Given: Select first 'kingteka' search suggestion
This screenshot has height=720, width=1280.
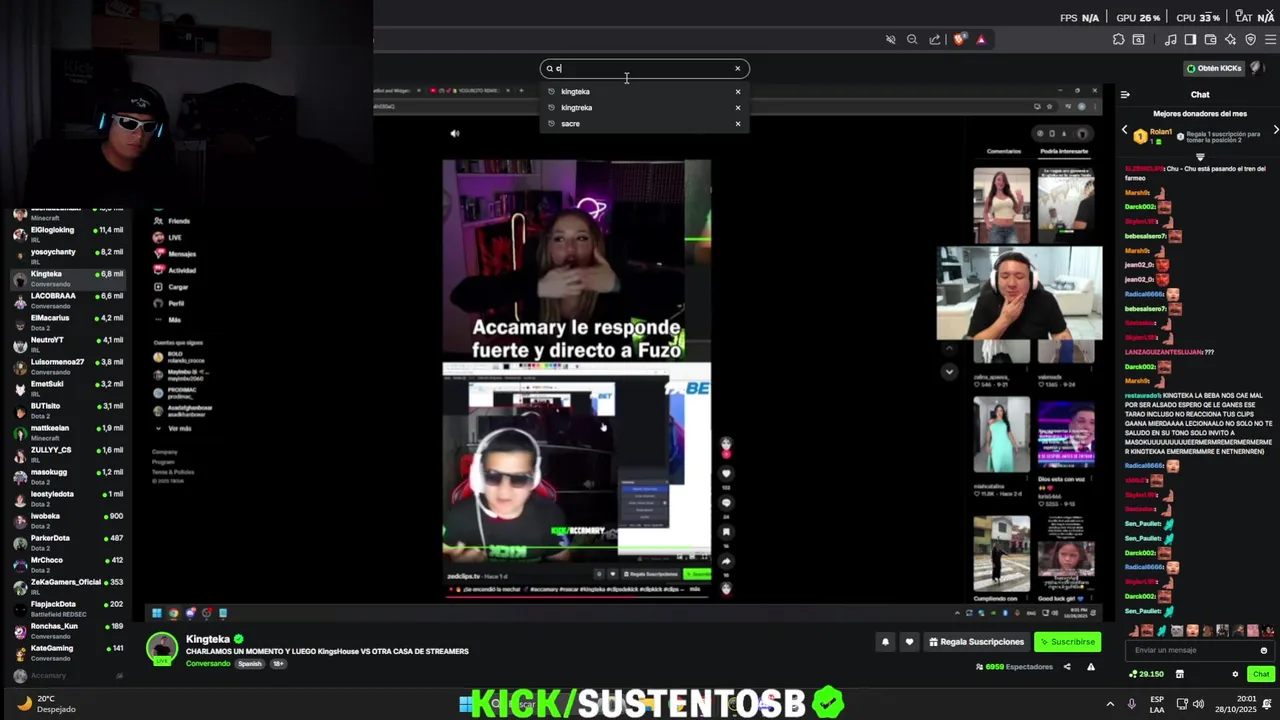Looking at the screenshot, I should 575,92.
